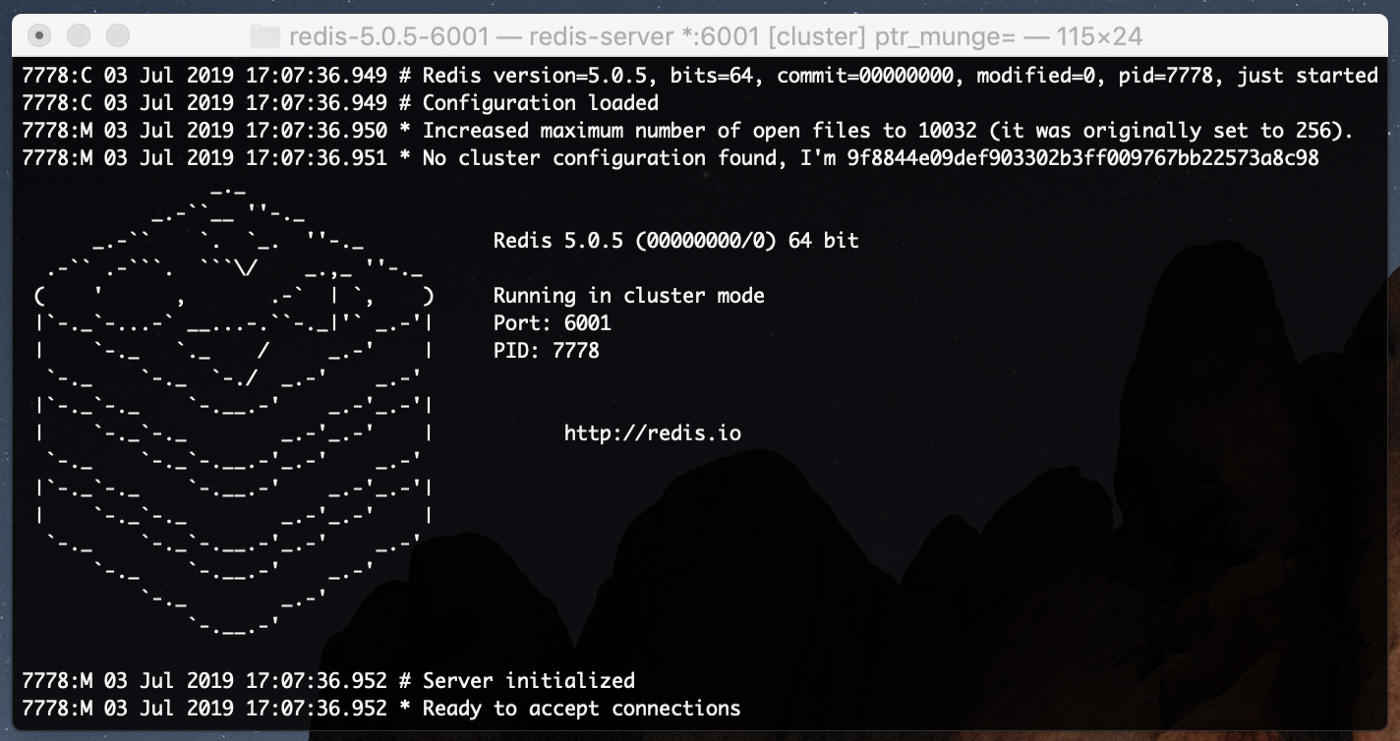Click the http://redis.io URL
The height and width of the screenshot is (741, 1400).
(x=652, y=433)
